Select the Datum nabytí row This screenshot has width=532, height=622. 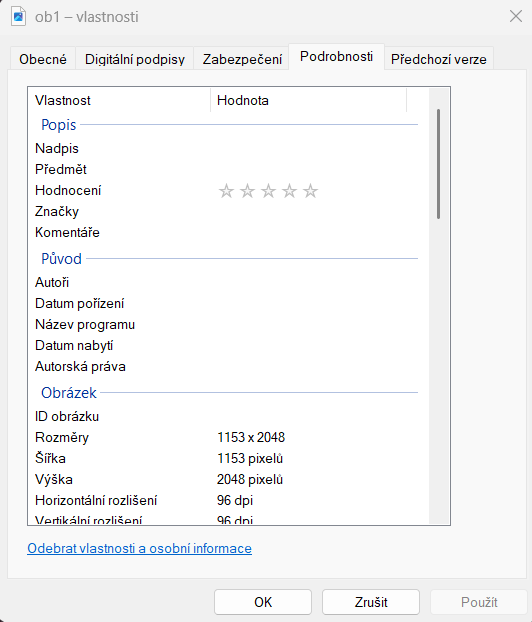[x=223, y=346]
